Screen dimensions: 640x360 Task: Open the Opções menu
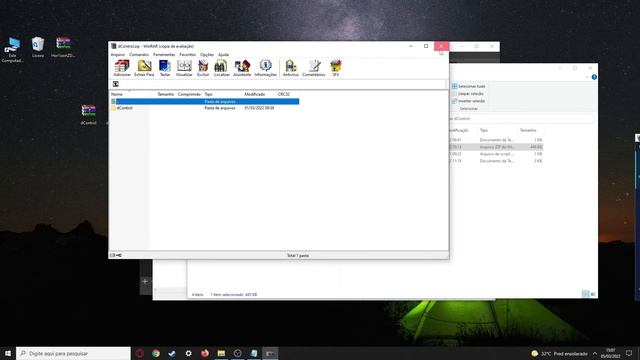(207, 55)
